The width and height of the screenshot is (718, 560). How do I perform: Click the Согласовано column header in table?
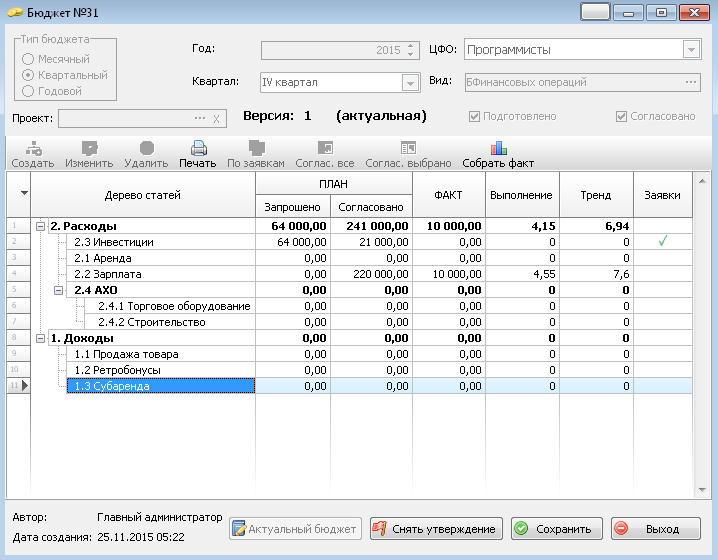pyautogui.click(x=371, y=207)
